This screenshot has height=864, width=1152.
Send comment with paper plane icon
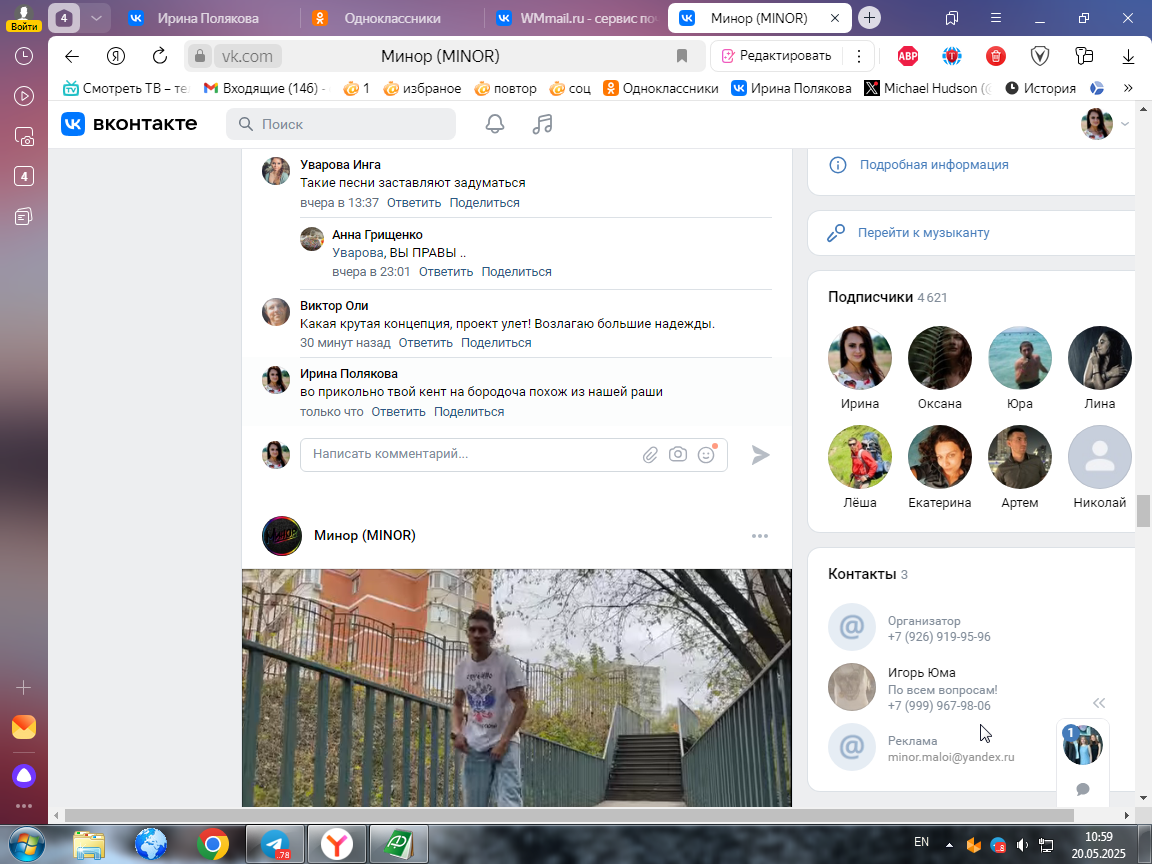(x=760, y=455)
